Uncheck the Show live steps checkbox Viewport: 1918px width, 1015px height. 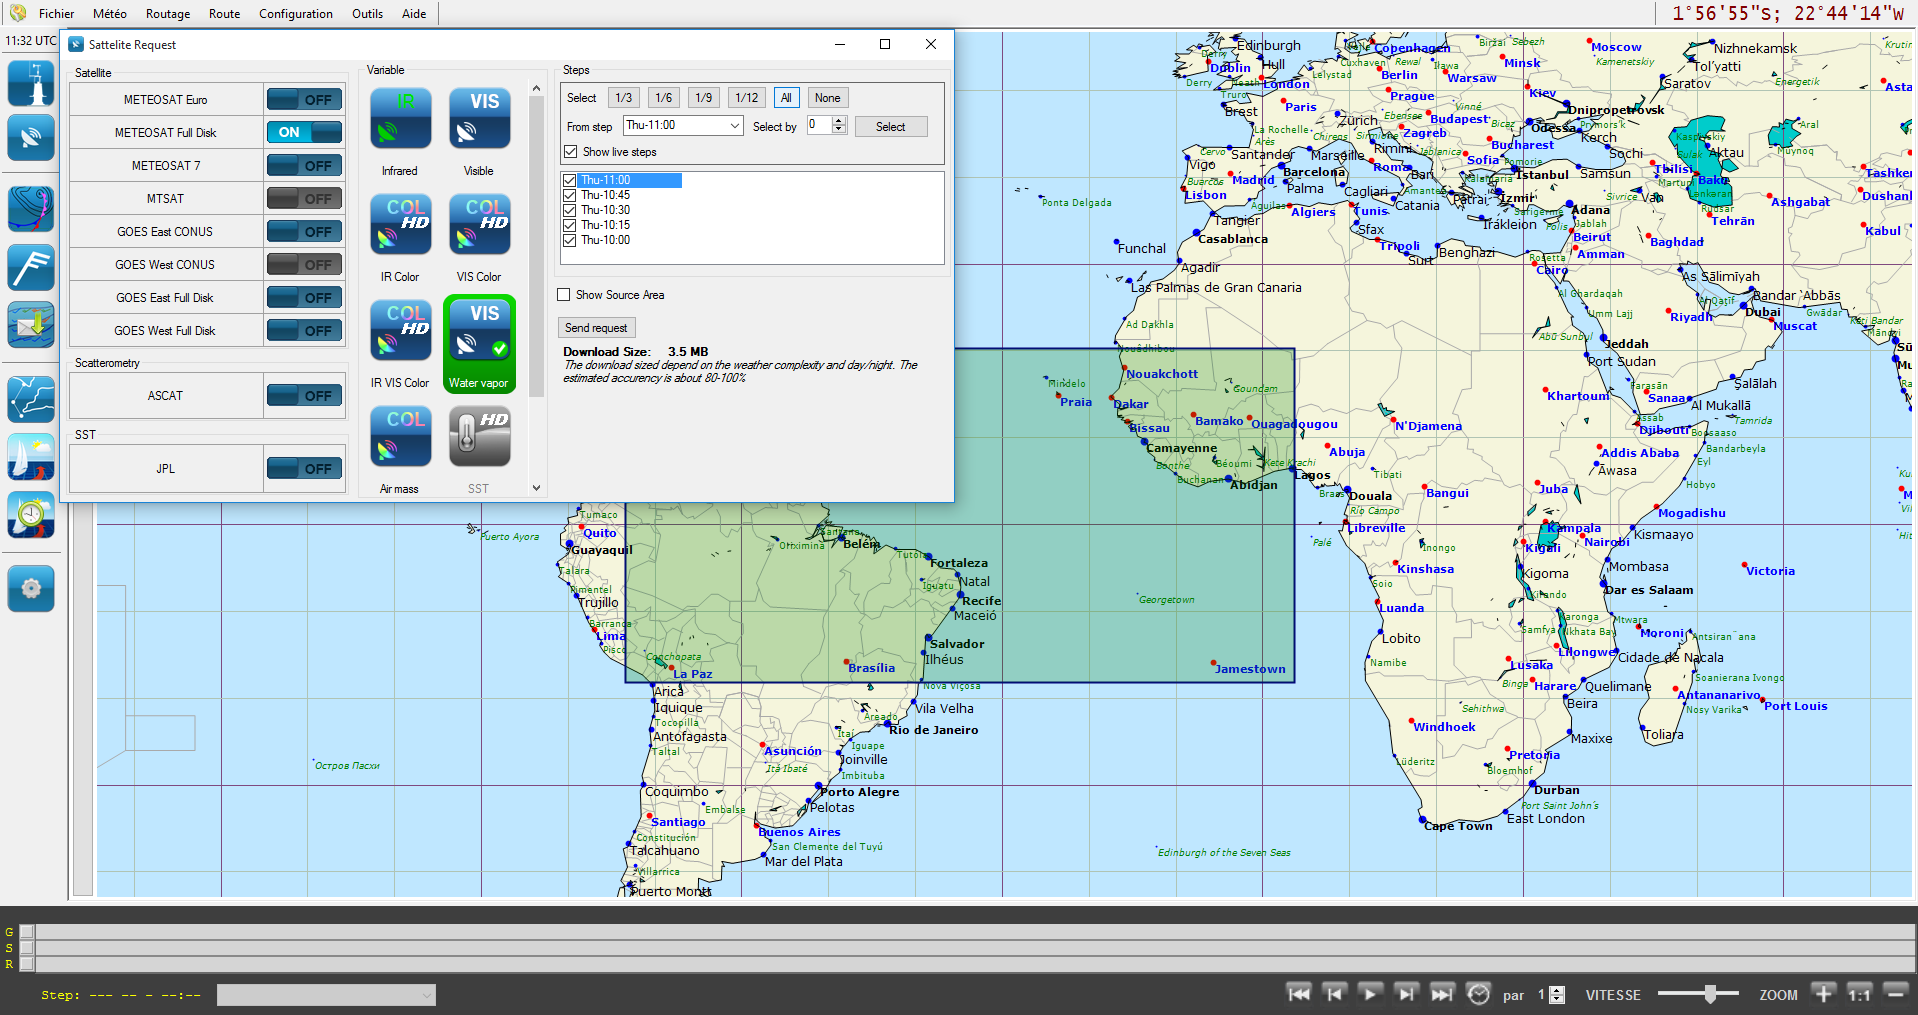tap(571, 152)
